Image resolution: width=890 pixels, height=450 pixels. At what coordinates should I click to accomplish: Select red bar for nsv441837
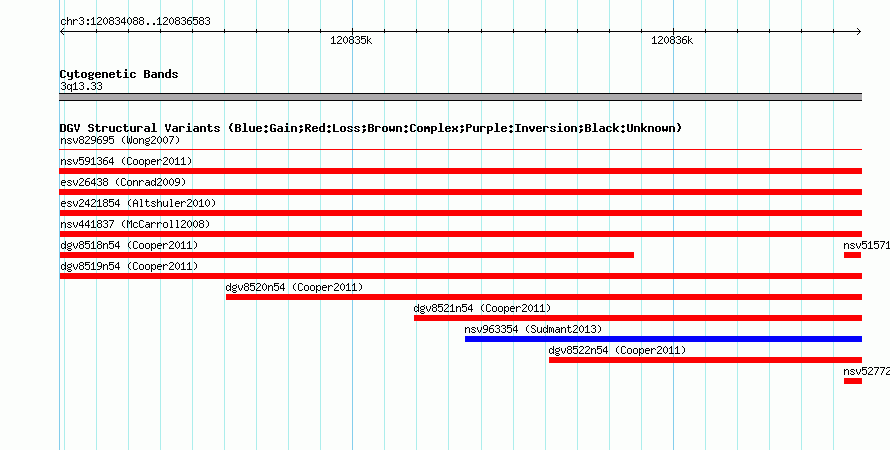point(461,234)
